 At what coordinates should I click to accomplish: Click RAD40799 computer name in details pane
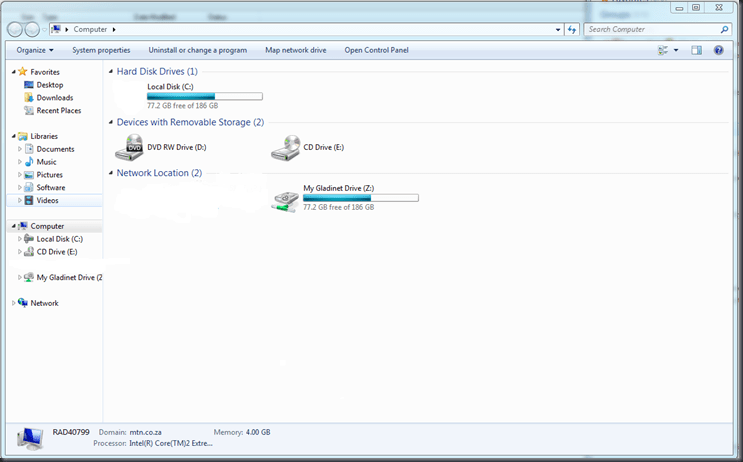(71, 432)
